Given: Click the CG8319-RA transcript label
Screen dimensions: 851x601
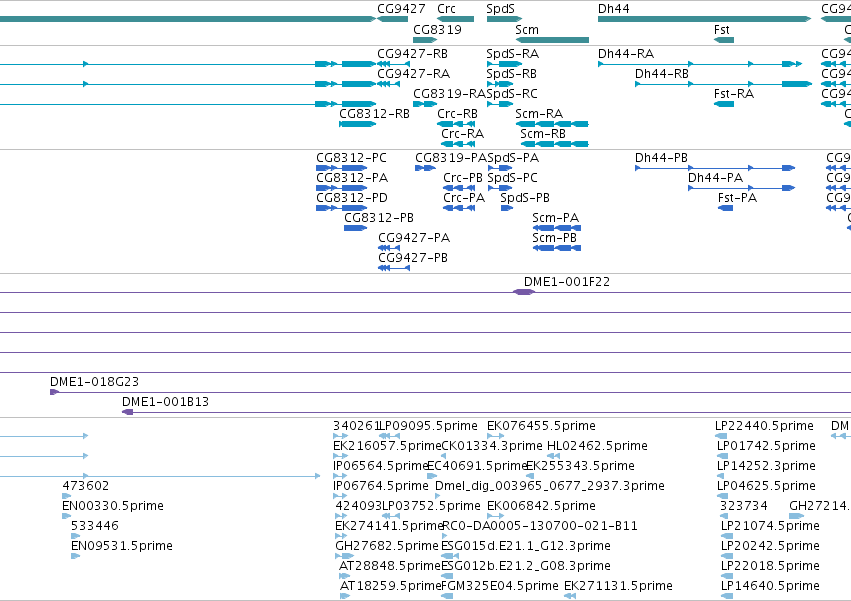Looking at the screenshot, I should click(449, 94).
